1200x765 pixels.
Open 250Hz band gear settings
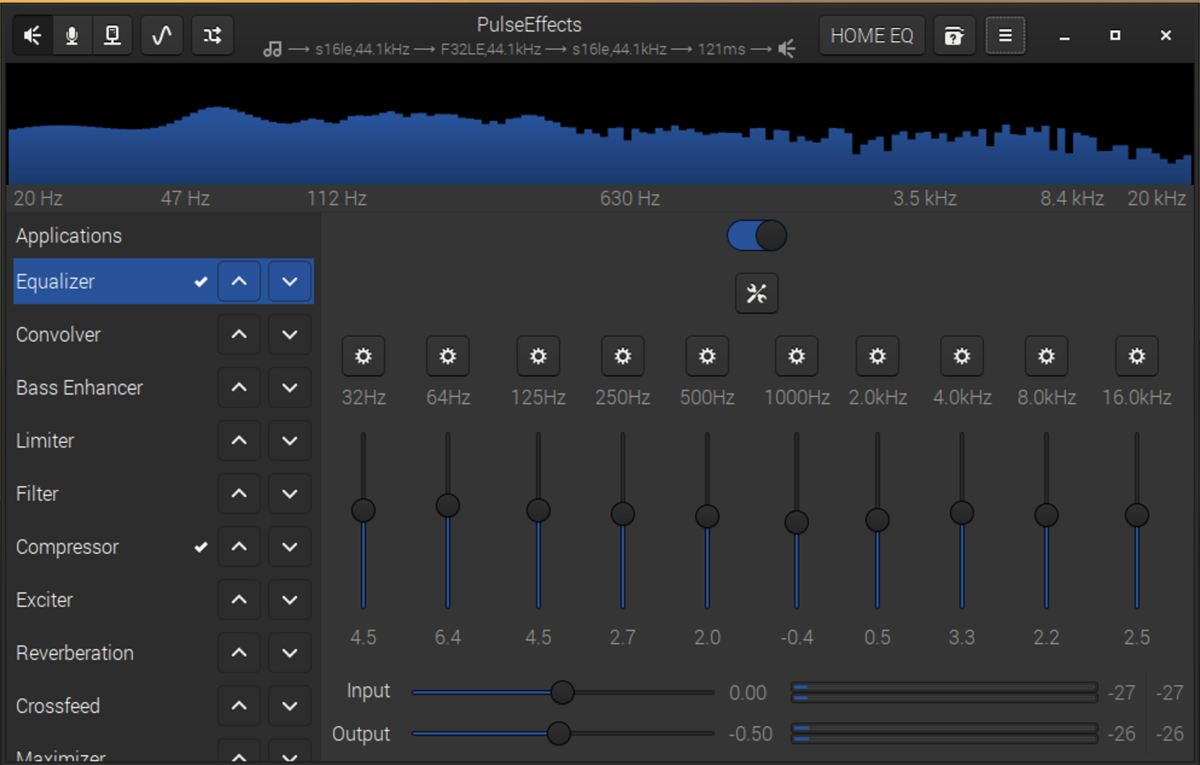(623, 356)
